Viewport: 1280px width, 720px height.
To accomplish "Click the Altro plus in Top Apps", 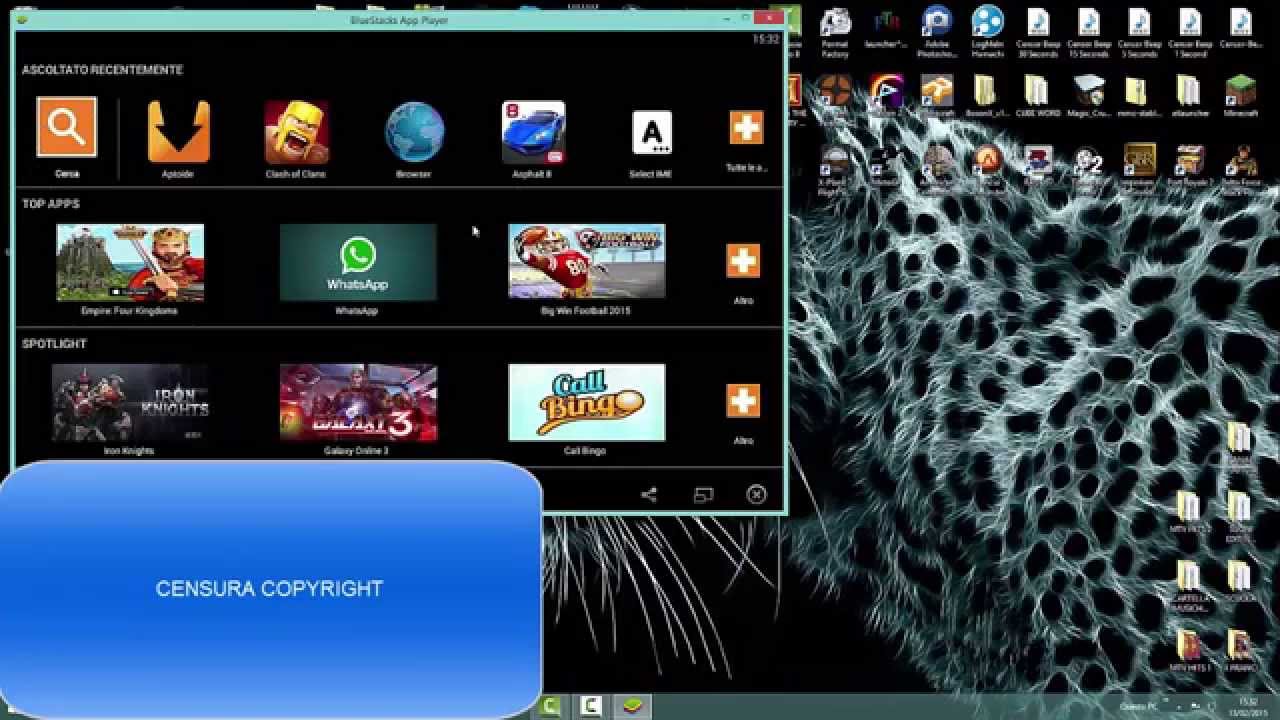I will pos(743,261).
